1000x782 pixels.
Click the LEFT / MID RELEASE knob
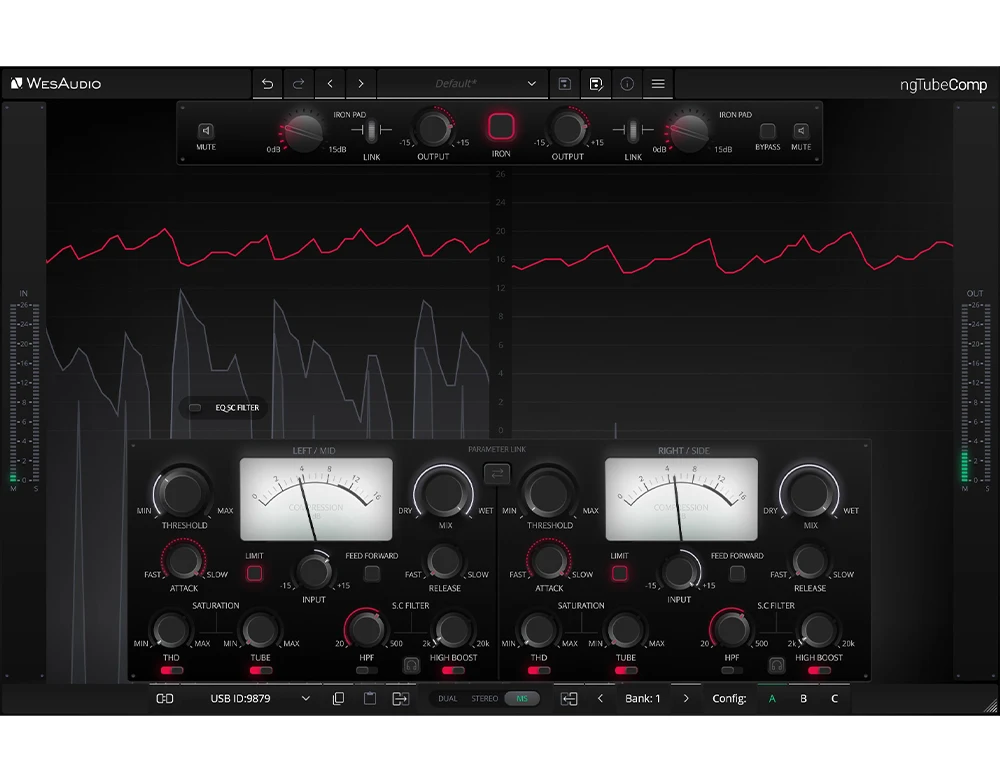point(445,562)
